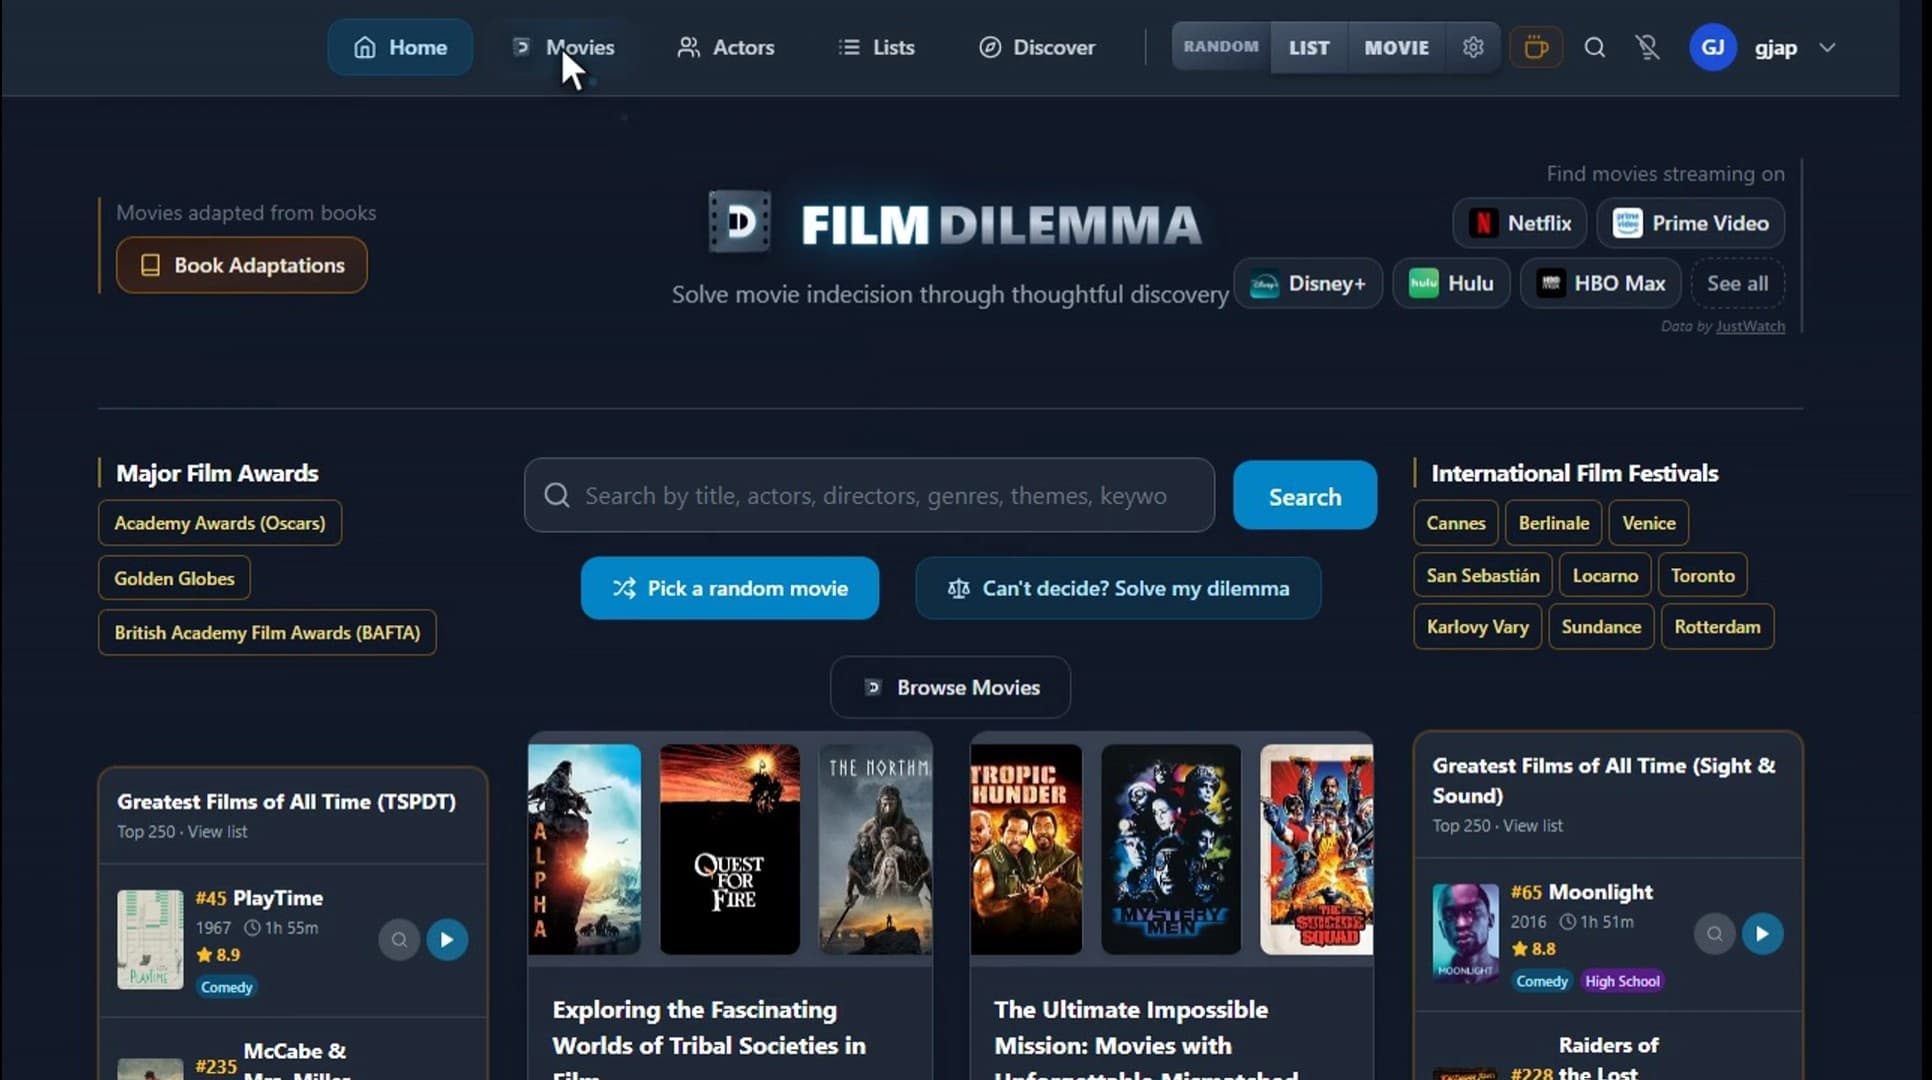This screenshot has height=1080, width=1932.
Task: Open the JustWatch data link
Action: tap(1750, 326)
